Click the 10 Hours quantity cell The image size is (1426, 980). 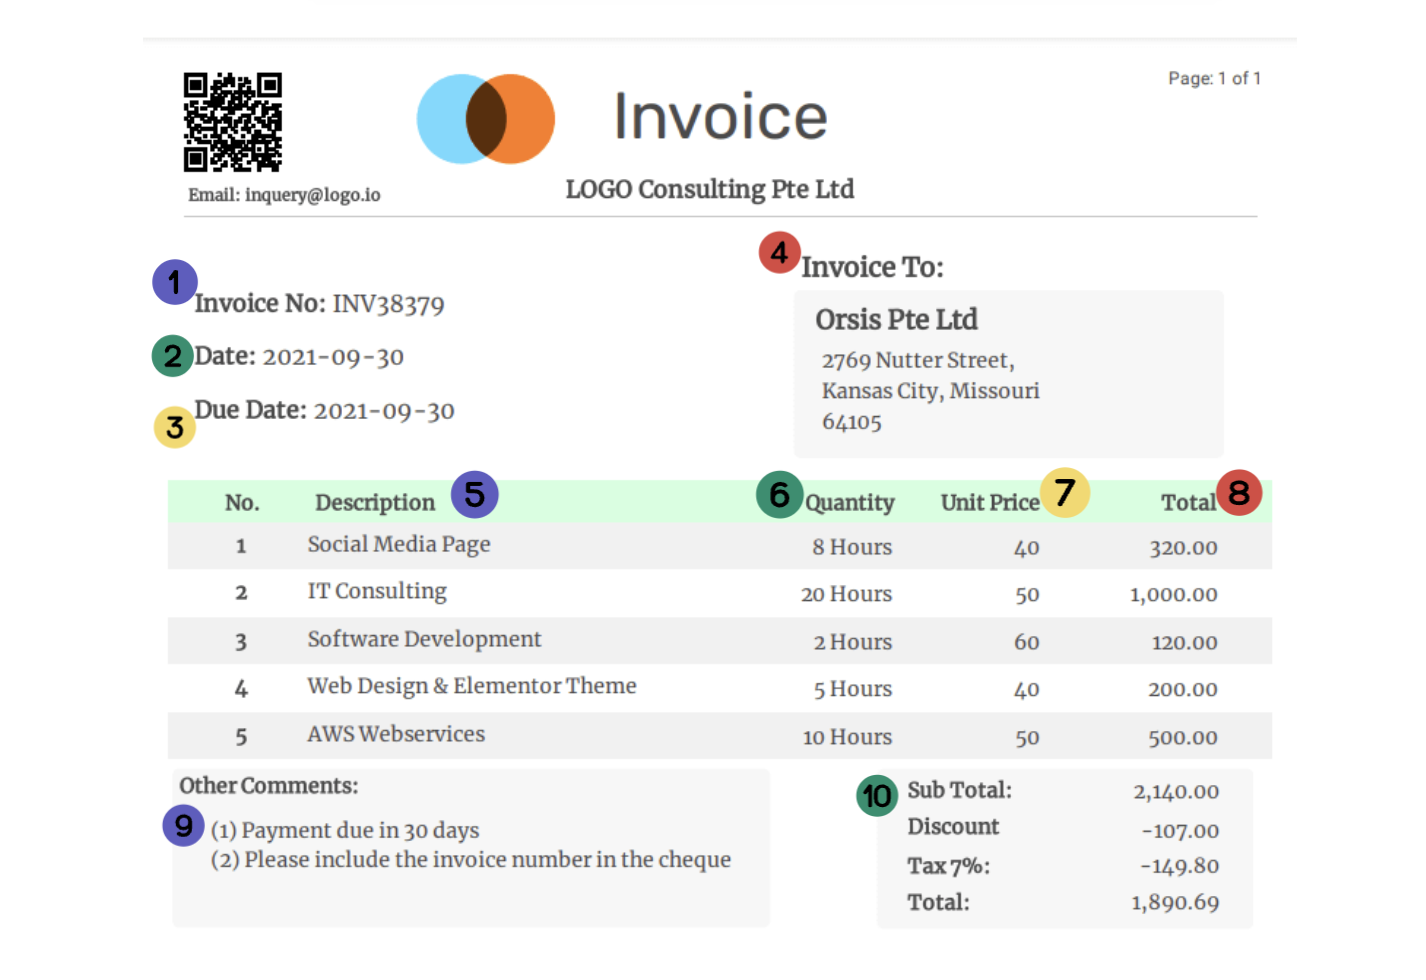(x=847, y=737)
